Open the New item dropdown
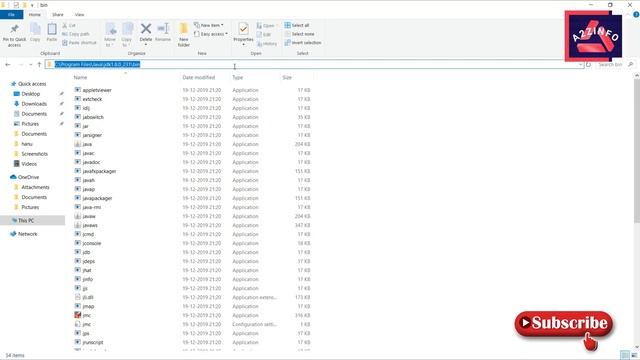Screen dimensions: 640x360 (x=209, y=25)
